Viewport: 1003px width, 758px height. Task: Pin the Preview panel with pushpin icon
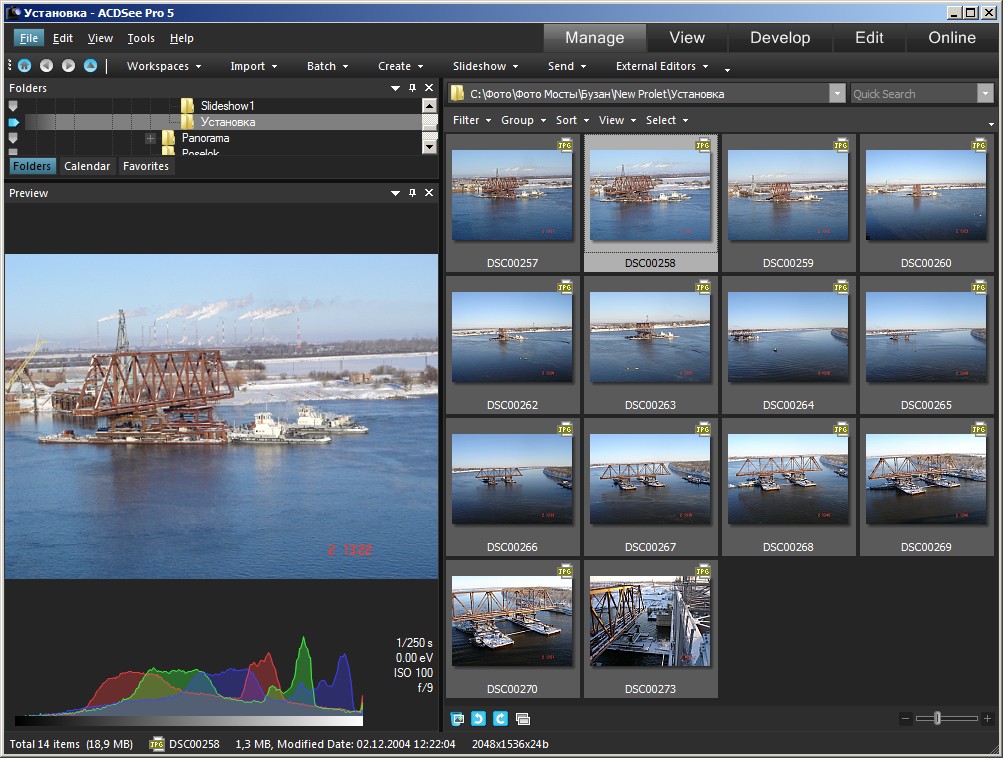point(413,193)
